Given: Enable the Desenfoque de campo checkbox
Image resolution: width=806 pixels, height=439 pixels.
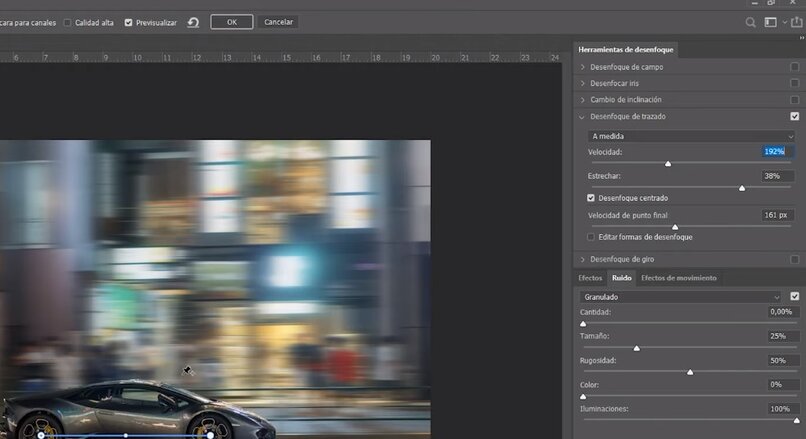Looking at the screenshot, I should tap(794, 67).
